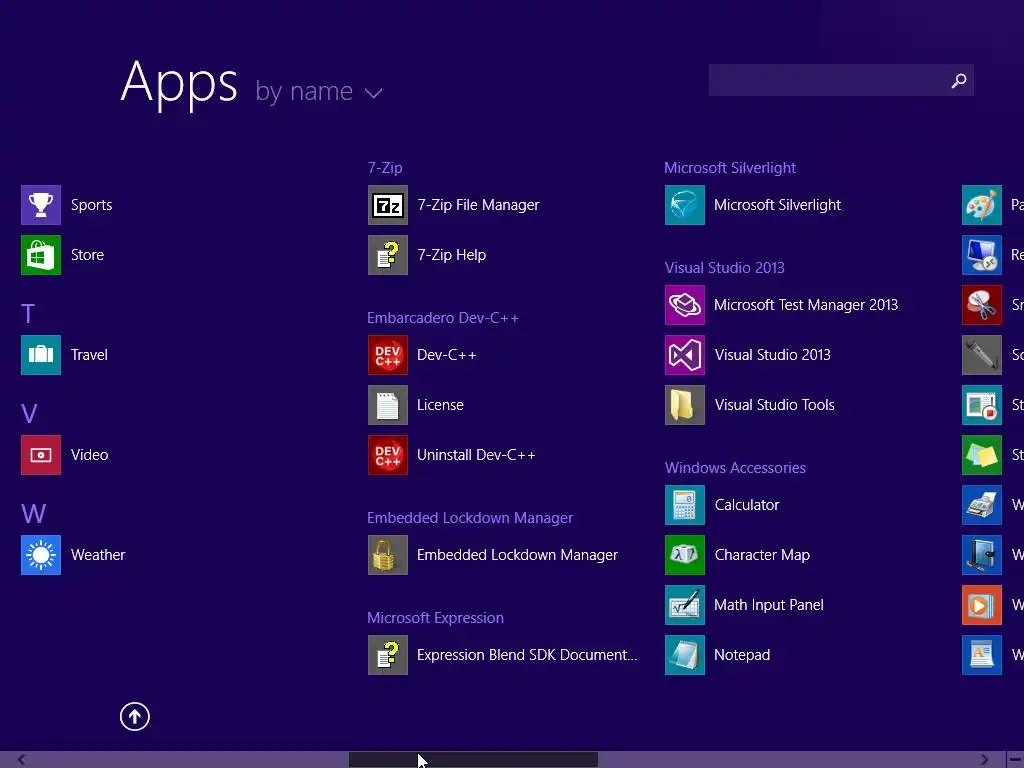1024x768 pixels.
Task: Open the Travel suitcase icon
Action: point(40,355)
